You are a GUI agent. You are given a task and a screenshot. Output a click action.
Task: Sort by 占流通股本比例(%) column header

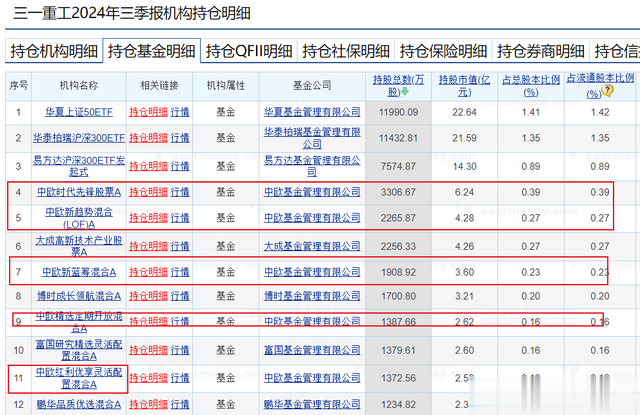click(x=600, y=85)
